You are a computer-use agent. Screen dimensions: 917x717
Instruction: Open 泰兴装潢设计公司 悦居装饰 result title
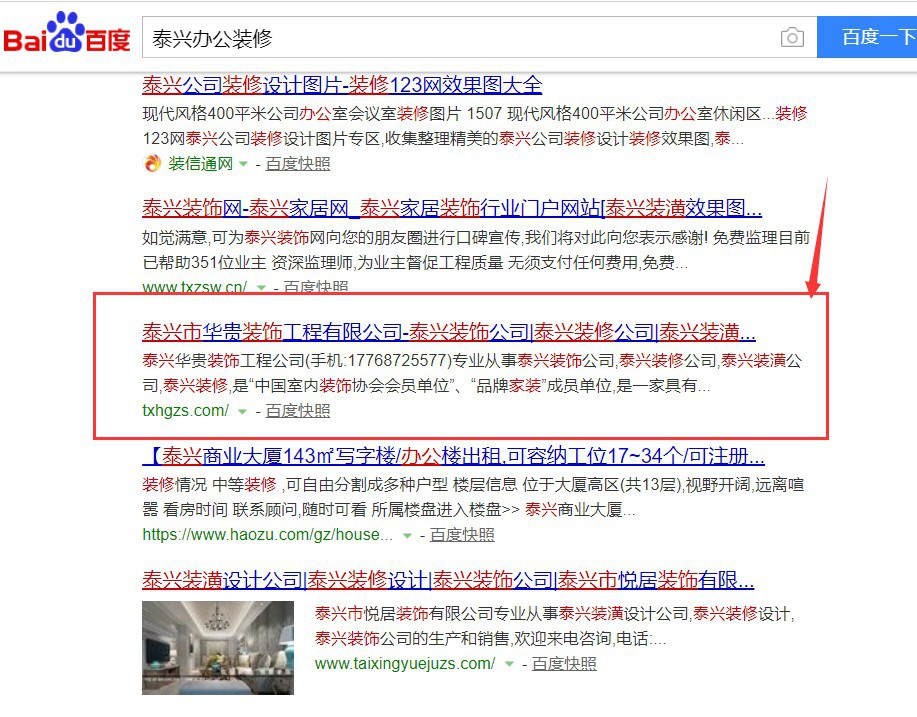click(x=447, y=580)
